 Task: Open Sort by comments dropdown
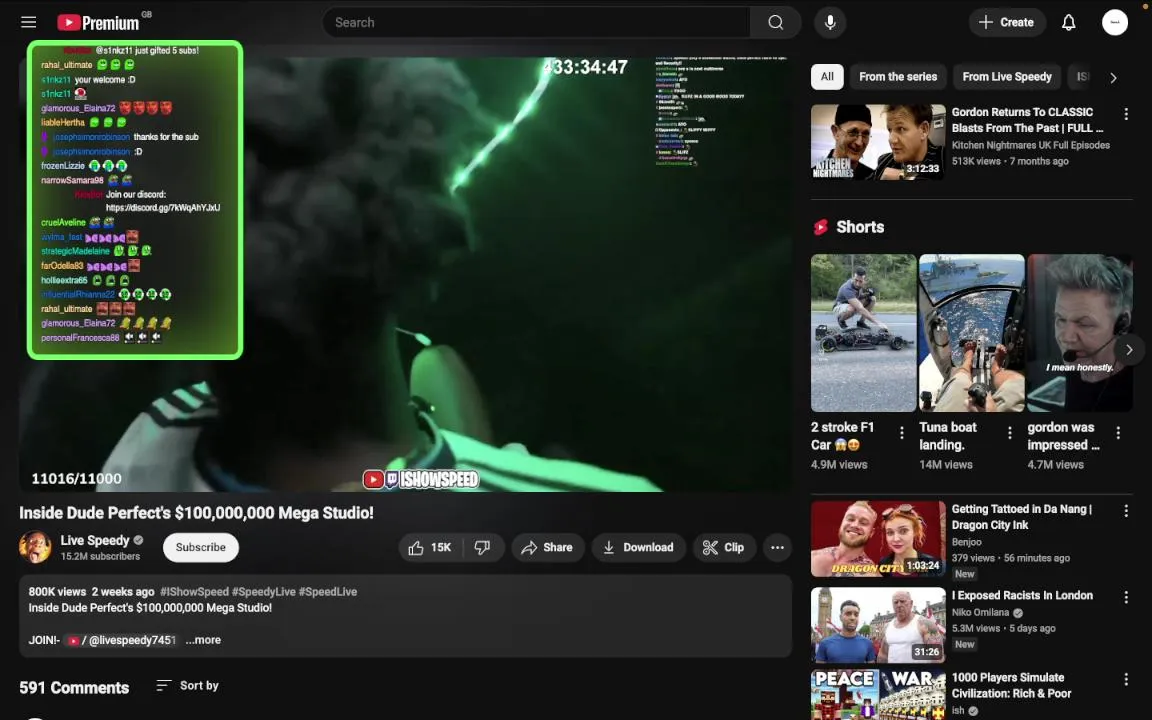[x=187, y=685]
